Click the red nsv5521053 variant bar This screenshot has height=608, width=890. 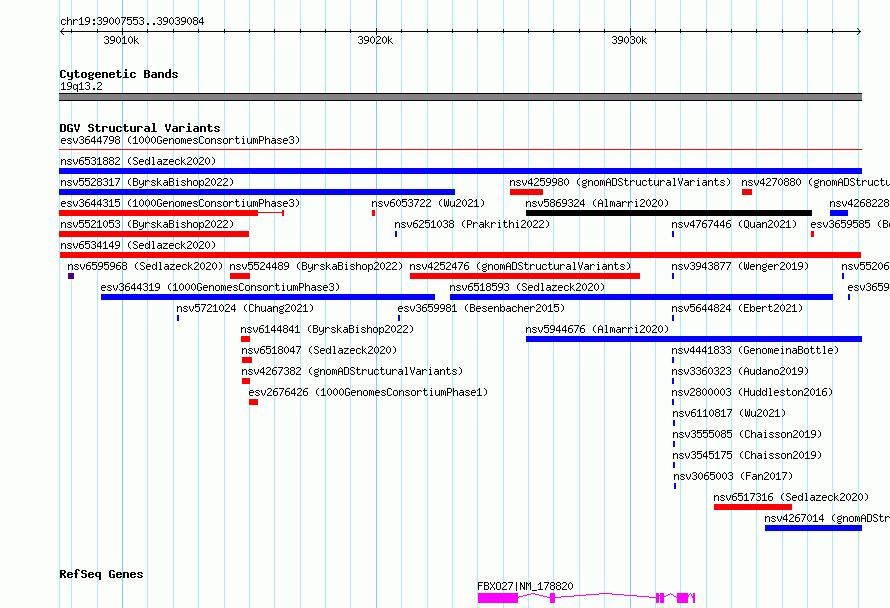[x=154, y=234]
